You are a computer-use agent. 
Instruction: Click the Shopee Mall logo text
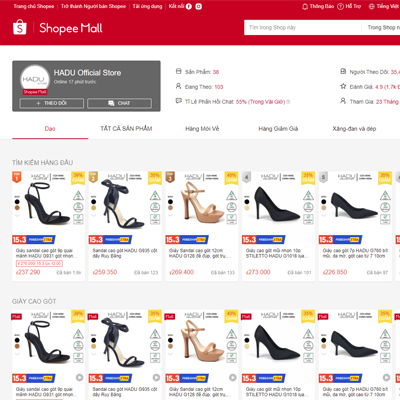pos(71,28)
